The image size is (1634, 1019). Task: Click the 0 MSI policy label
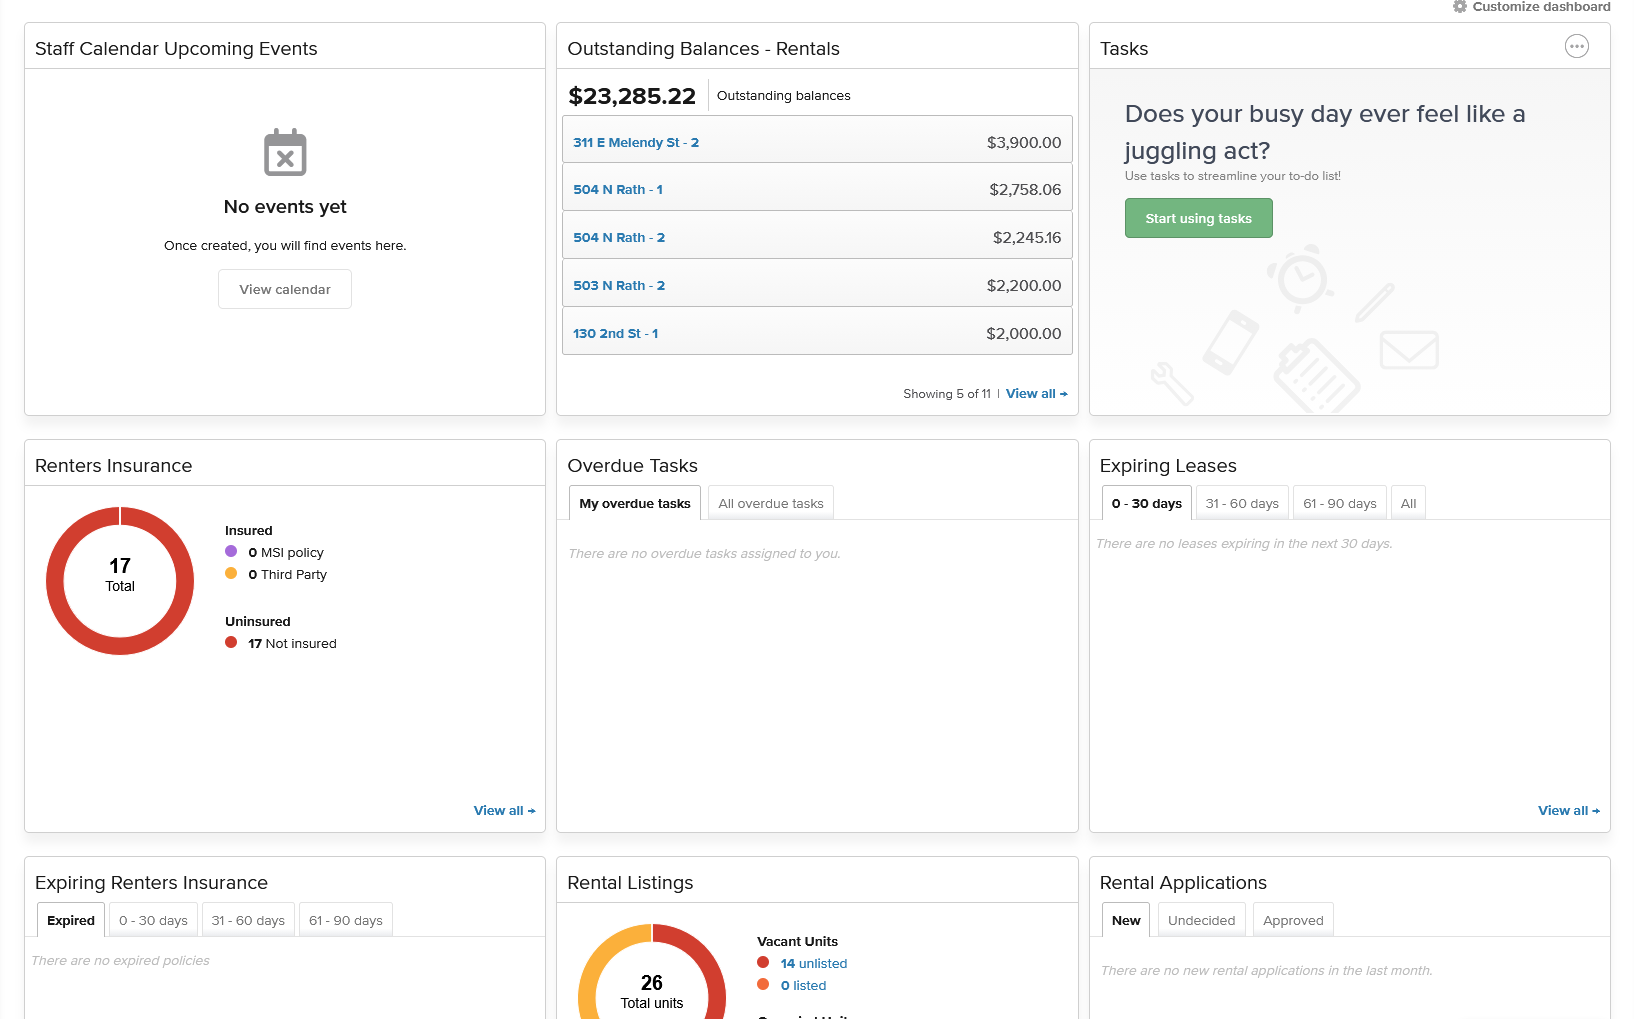pos(286,552)
